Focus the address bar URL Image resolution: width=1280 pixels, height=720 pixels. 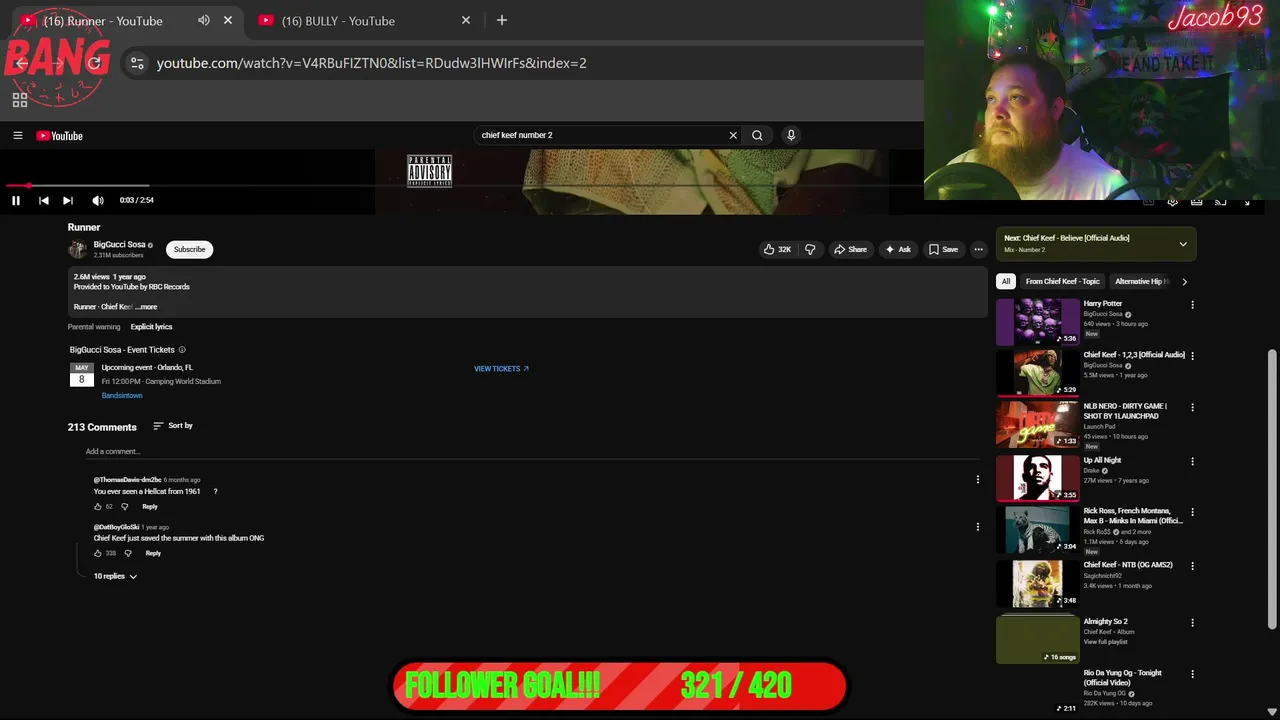click(x=372, y=63)
